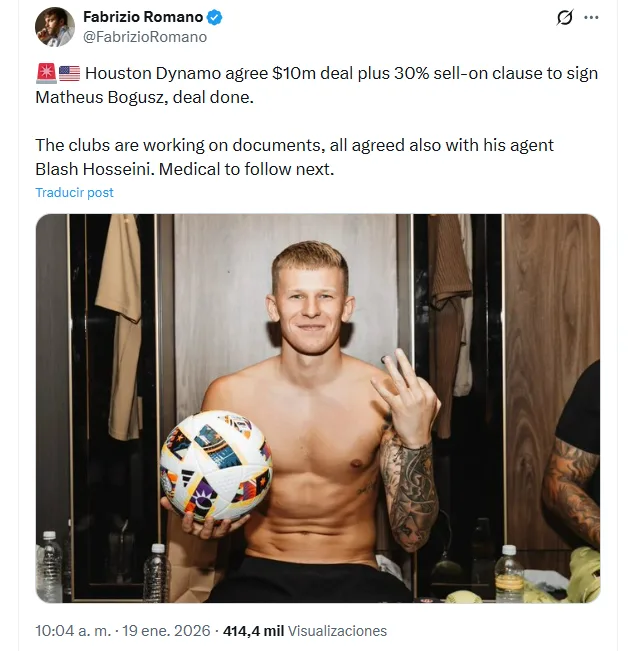Click the red siren emoji
The width and height of the screenshot is (632, 651).
[46, 73]
